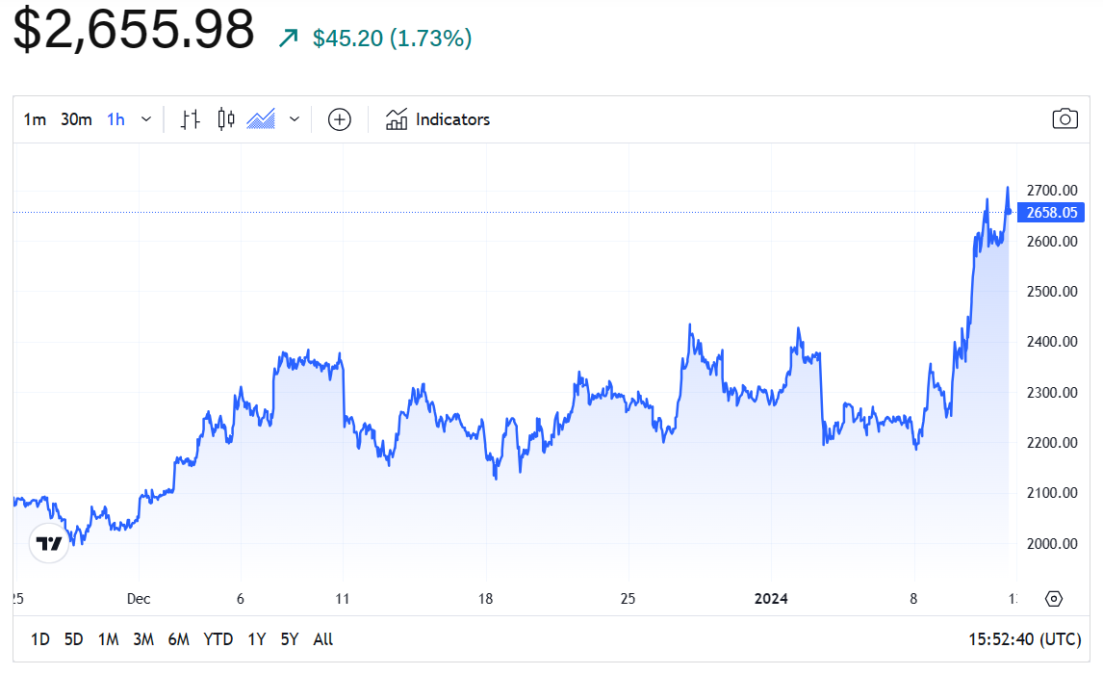The image size is (1103, 675).
Task: Expand the time interval dropdown arrow
Action: (146, 120)
